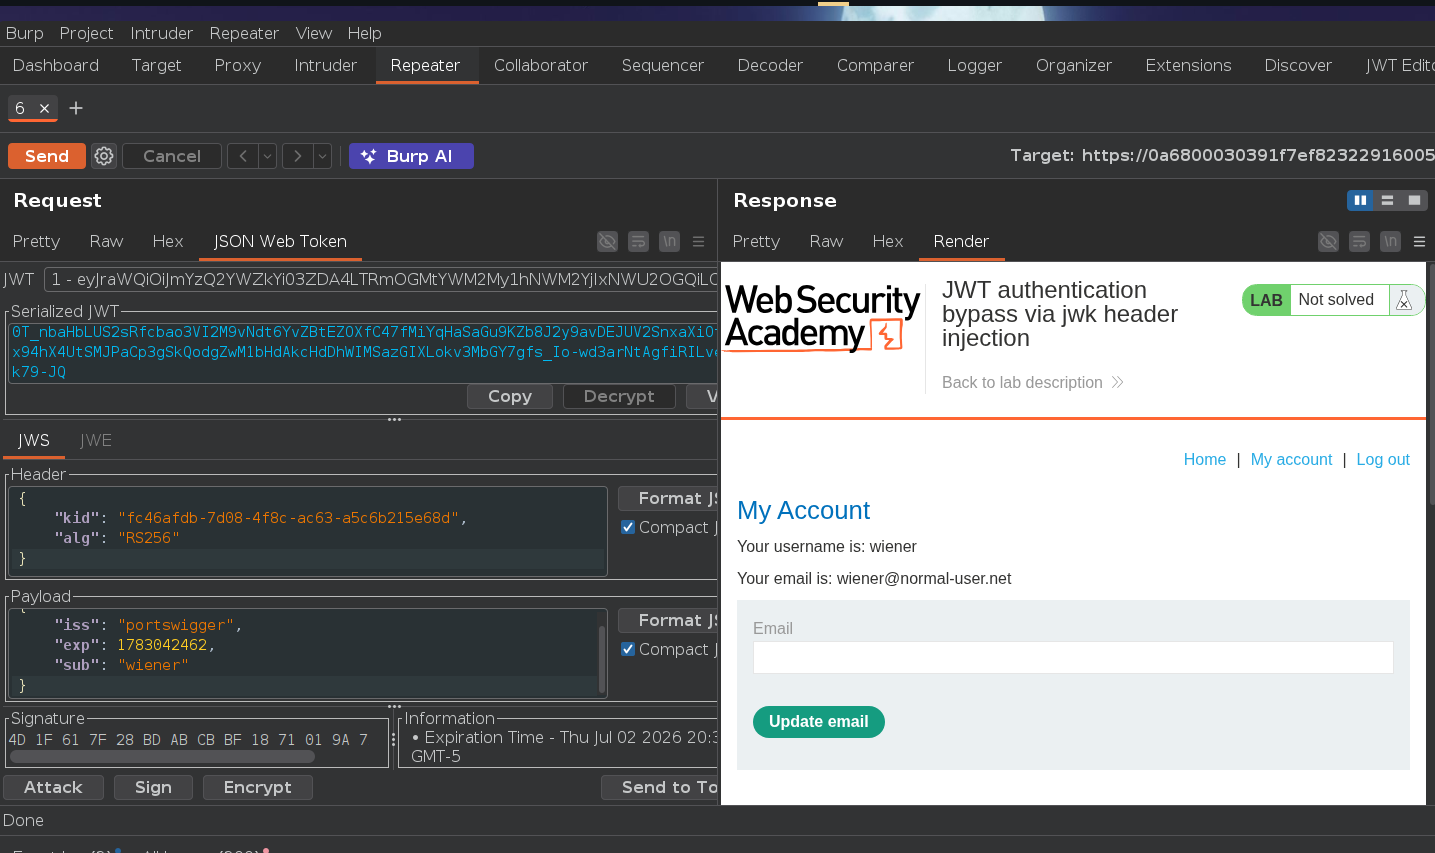Select the Response Raw view tab

826,241
